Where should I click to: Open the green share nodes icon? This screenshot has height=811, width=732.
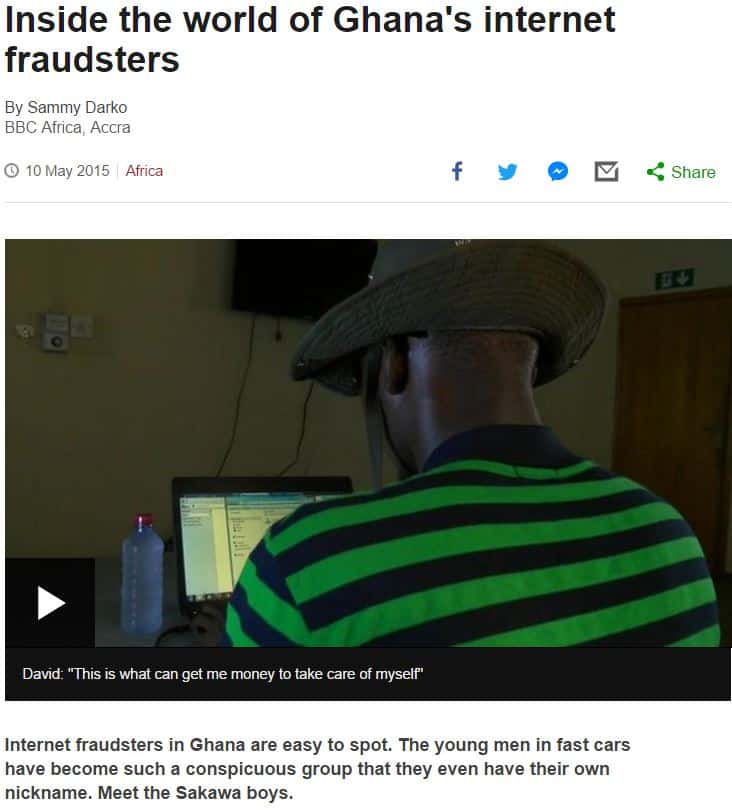coord(655,172)
